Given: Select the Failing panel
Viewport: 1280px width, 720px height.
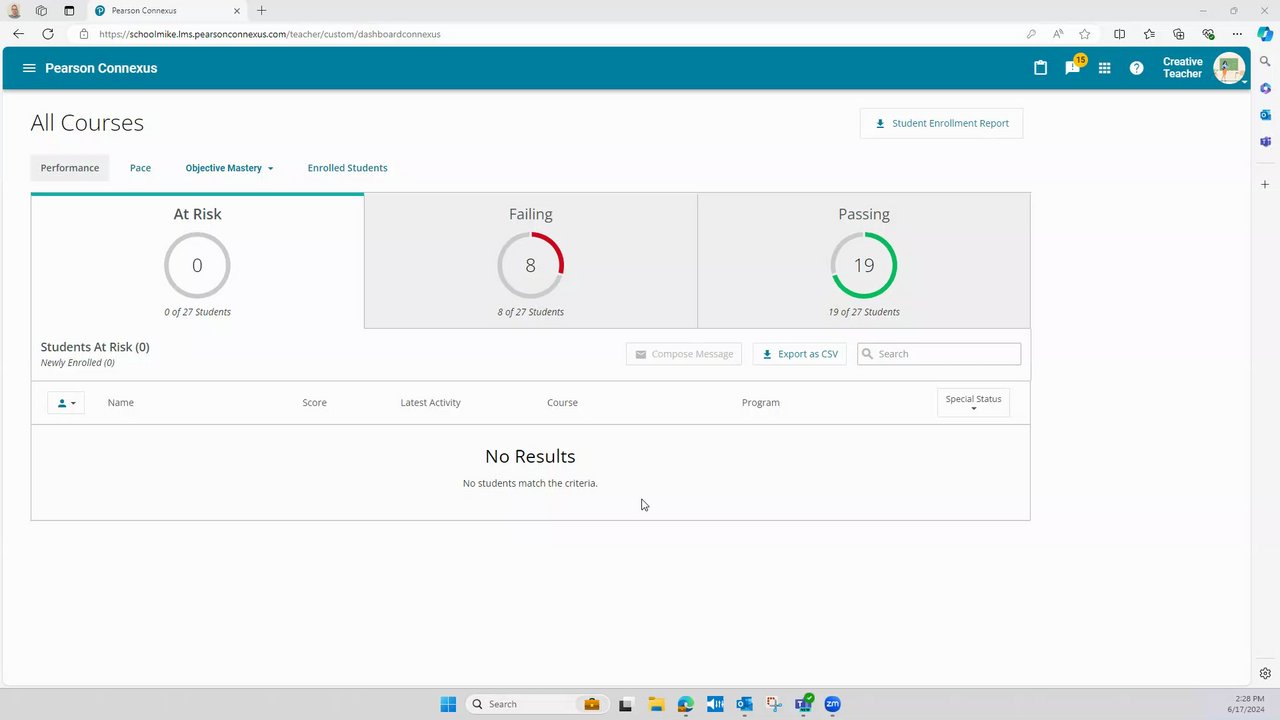Looking at the screenshot, I should tap(530, 260).
